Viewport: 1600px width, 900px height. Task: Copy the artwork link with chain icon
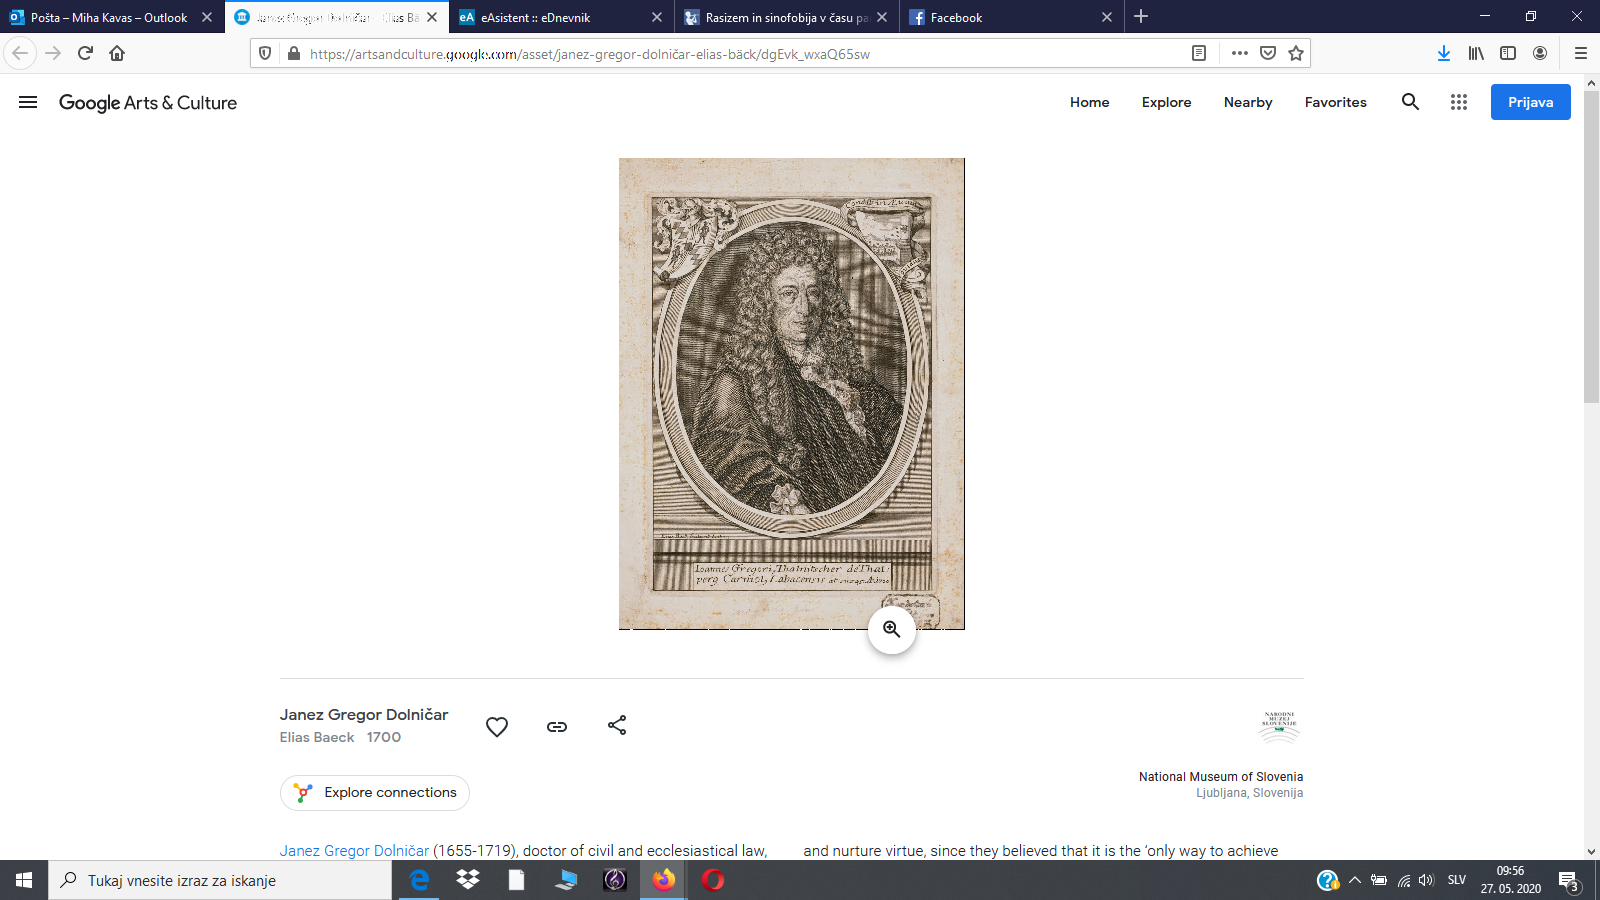tap(557, 727)
